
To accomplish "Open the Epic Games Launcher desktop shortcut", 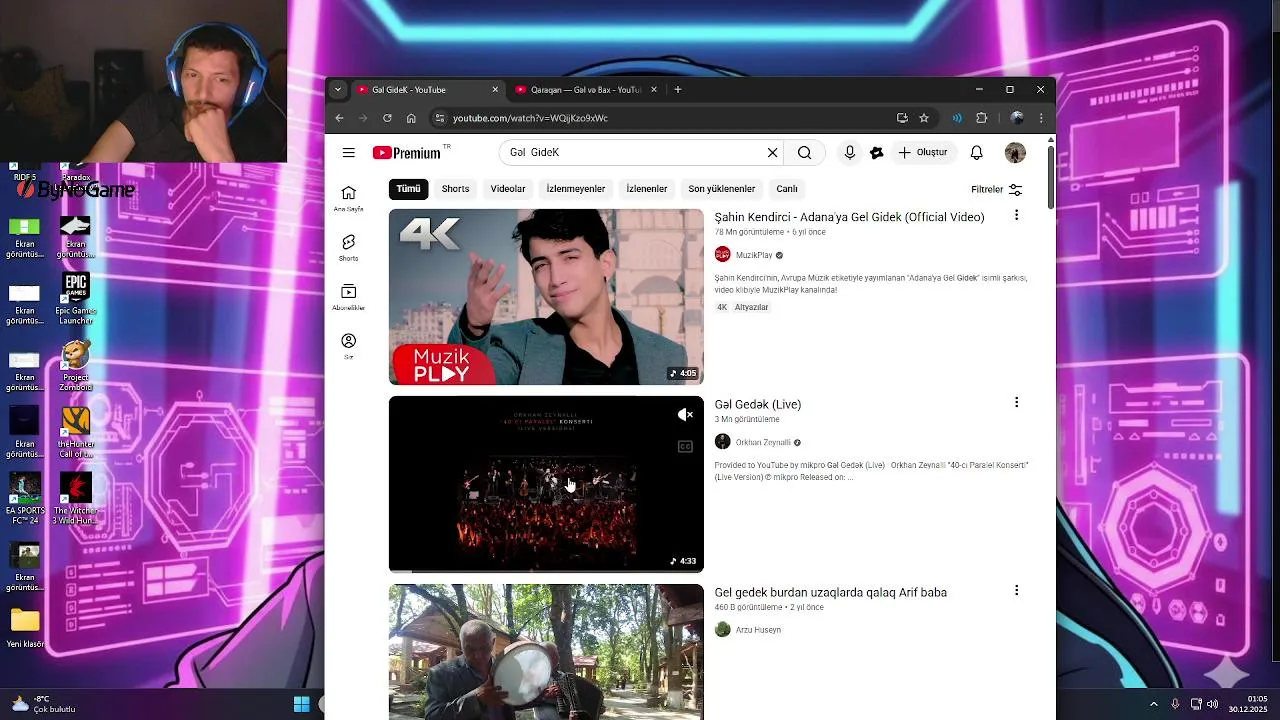I will [x=76, y=298].
